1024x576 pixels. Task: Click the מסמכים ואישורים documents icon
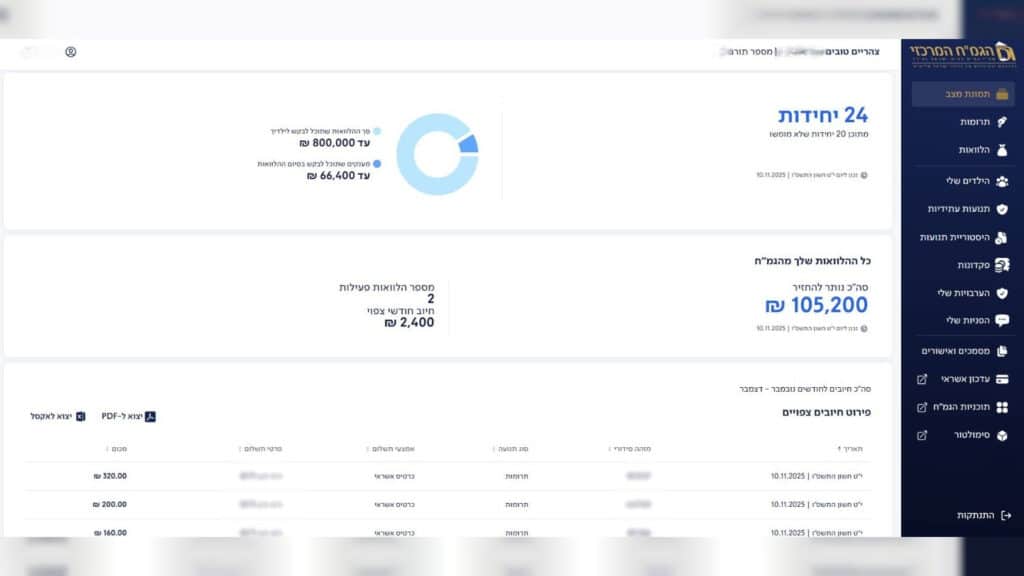[x=1002, y=351]
